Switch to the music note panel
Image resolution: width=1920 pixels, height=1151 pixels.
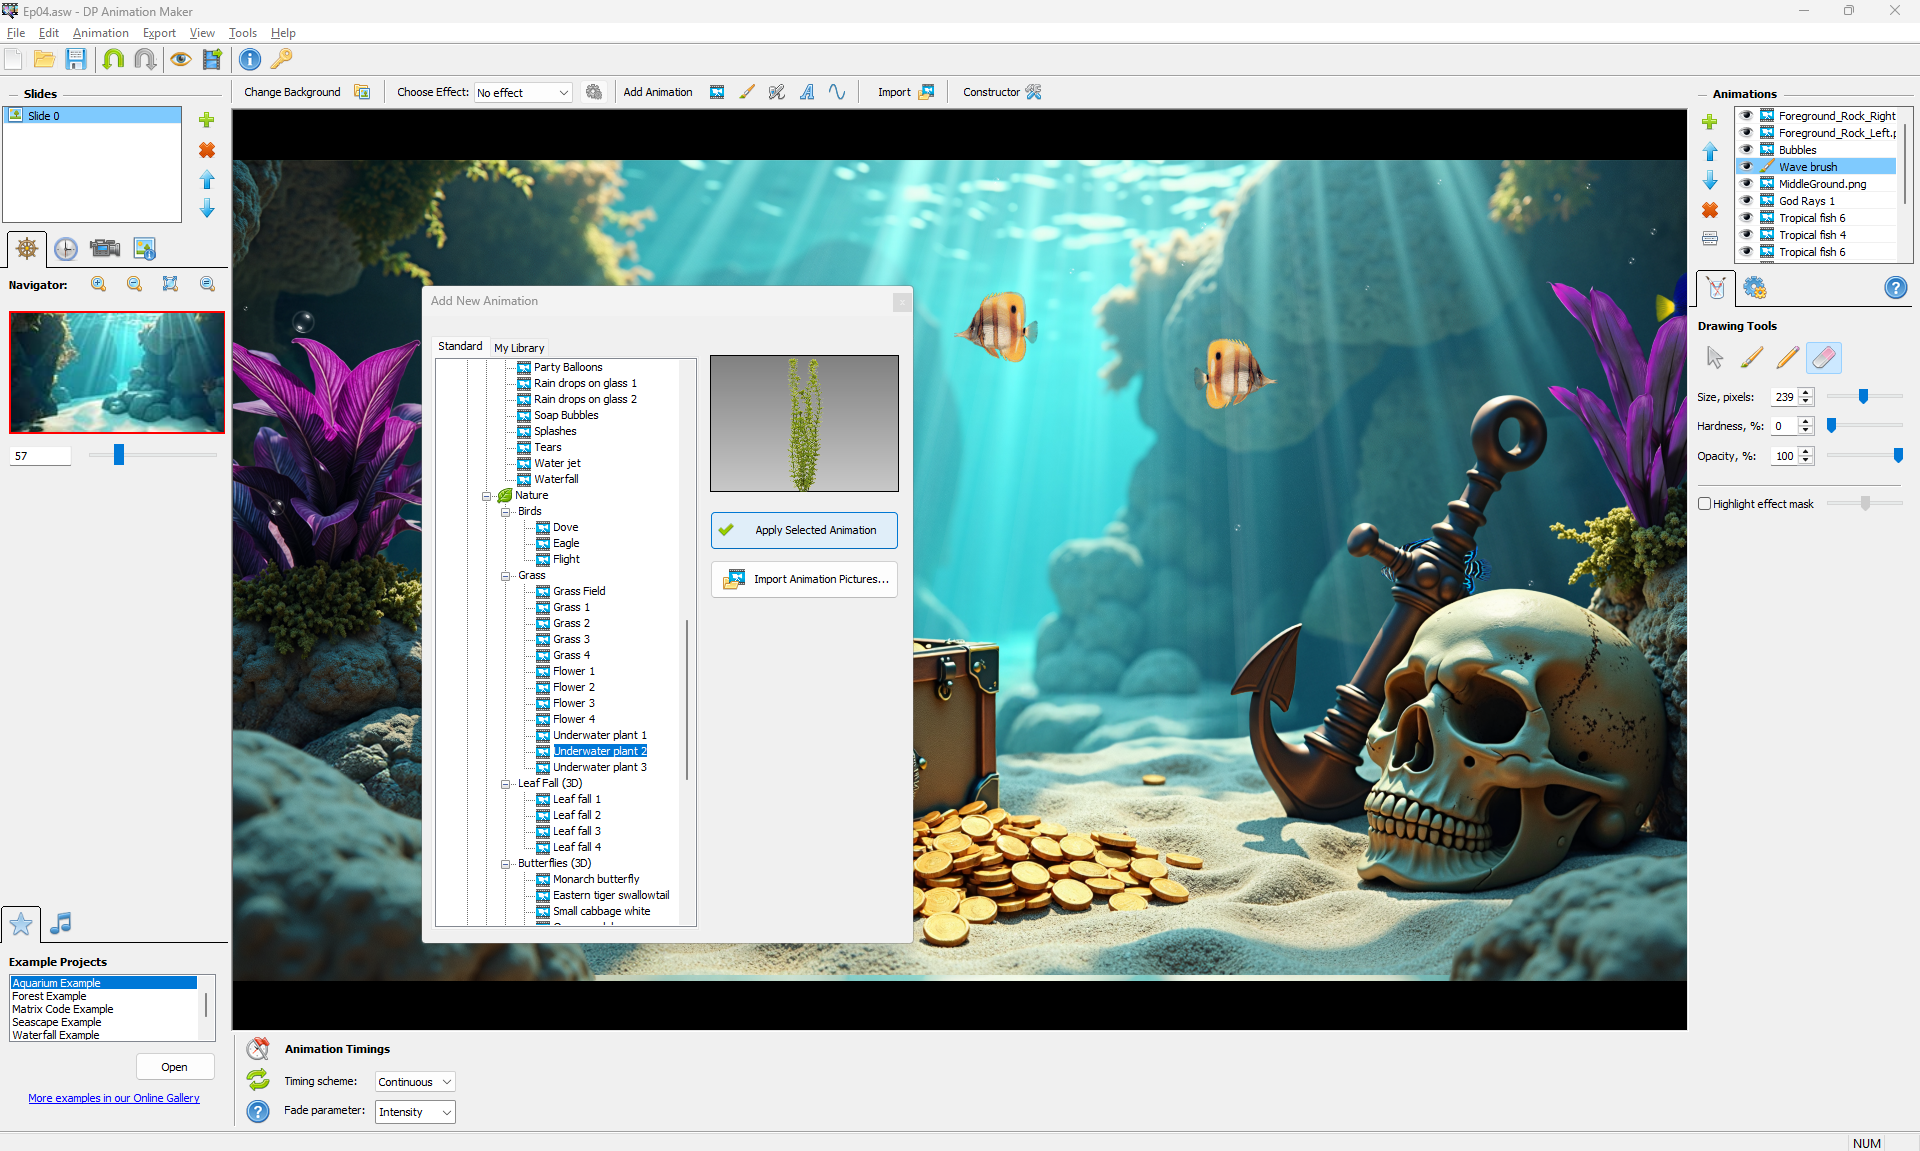pos(61,923)
